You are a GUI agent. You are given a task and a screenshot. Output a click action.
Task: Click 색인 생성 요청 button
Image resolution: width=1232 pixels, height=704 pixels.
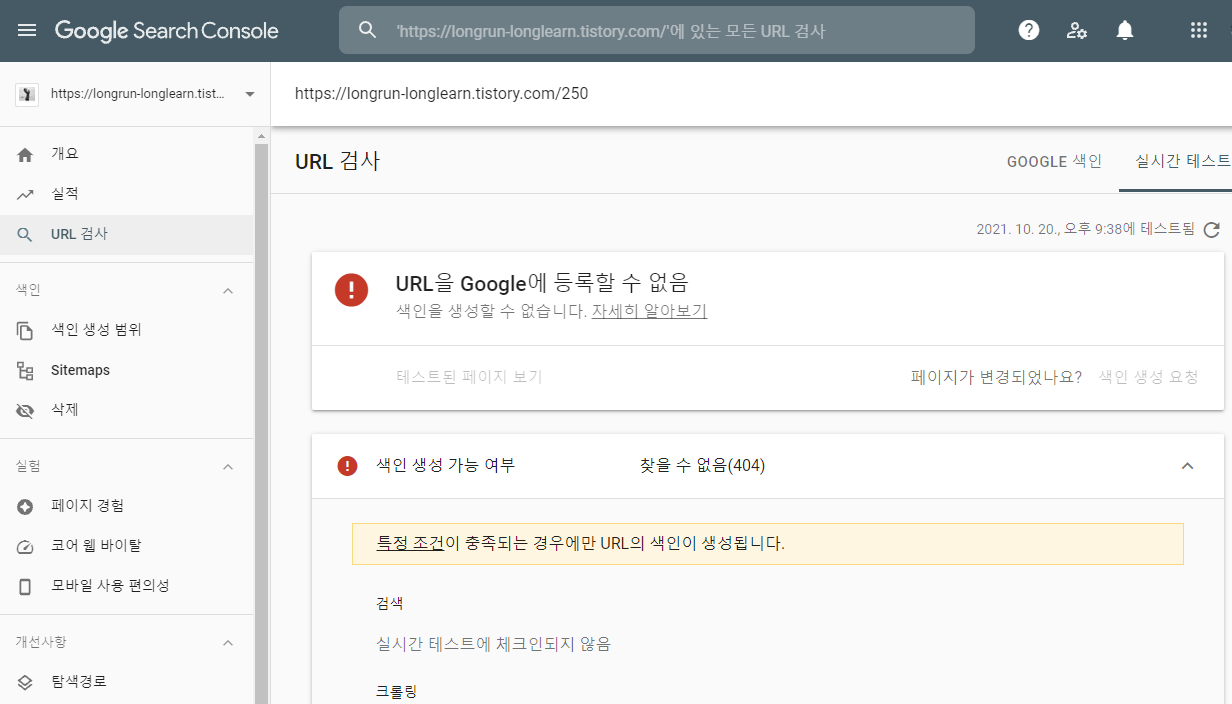coord(1148,377)
